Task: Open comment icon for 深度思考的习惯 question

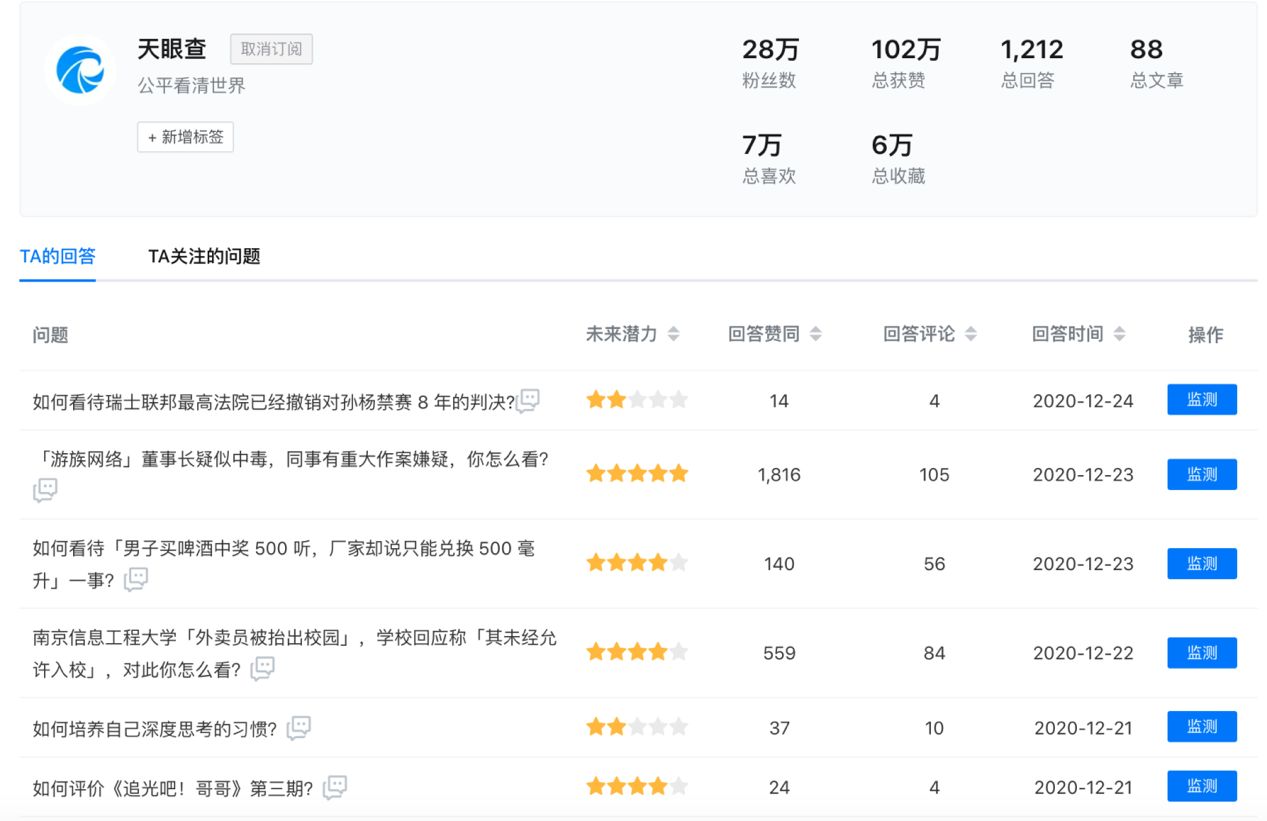Action: [x=299, y=728]
